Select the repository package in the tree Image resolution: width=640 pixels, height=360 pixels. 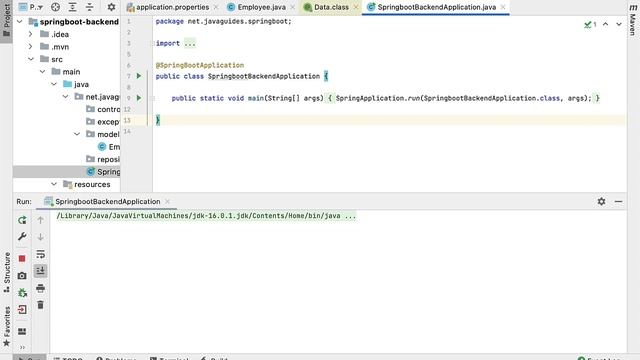tap(103, 159)
